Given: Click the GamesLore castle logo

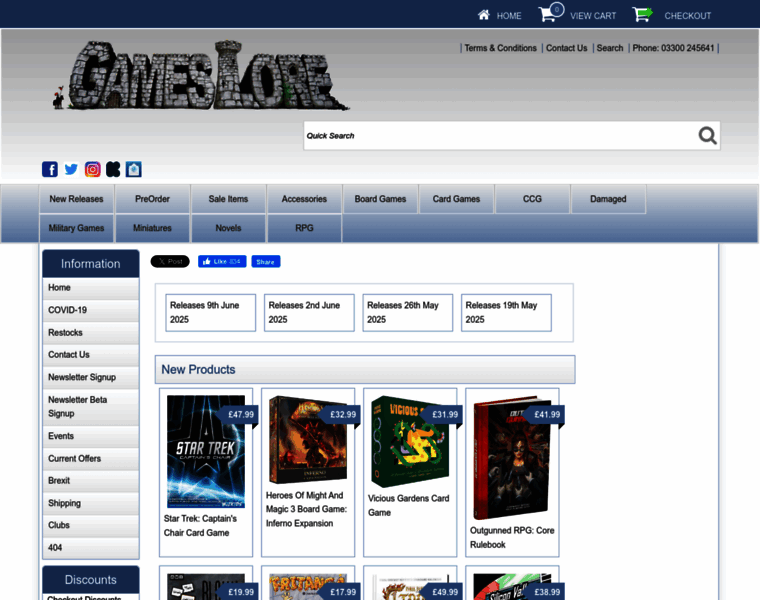Looking at the screenshot, I should click(200, 75).
